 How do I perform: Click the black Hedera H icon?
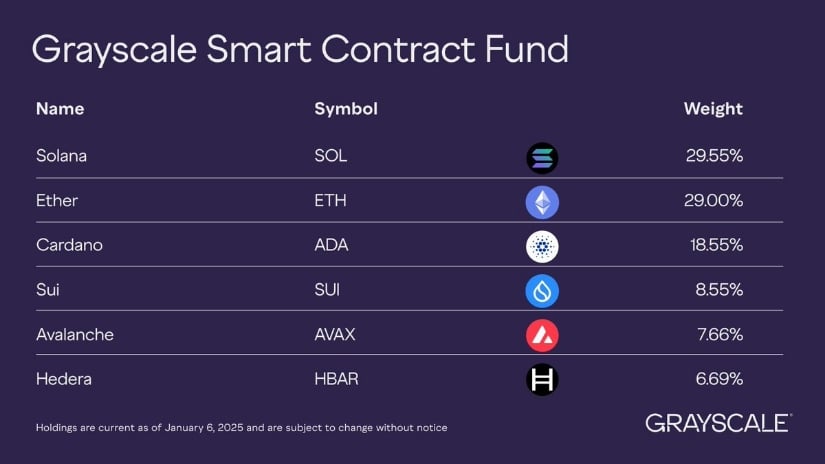pos(542,379)
